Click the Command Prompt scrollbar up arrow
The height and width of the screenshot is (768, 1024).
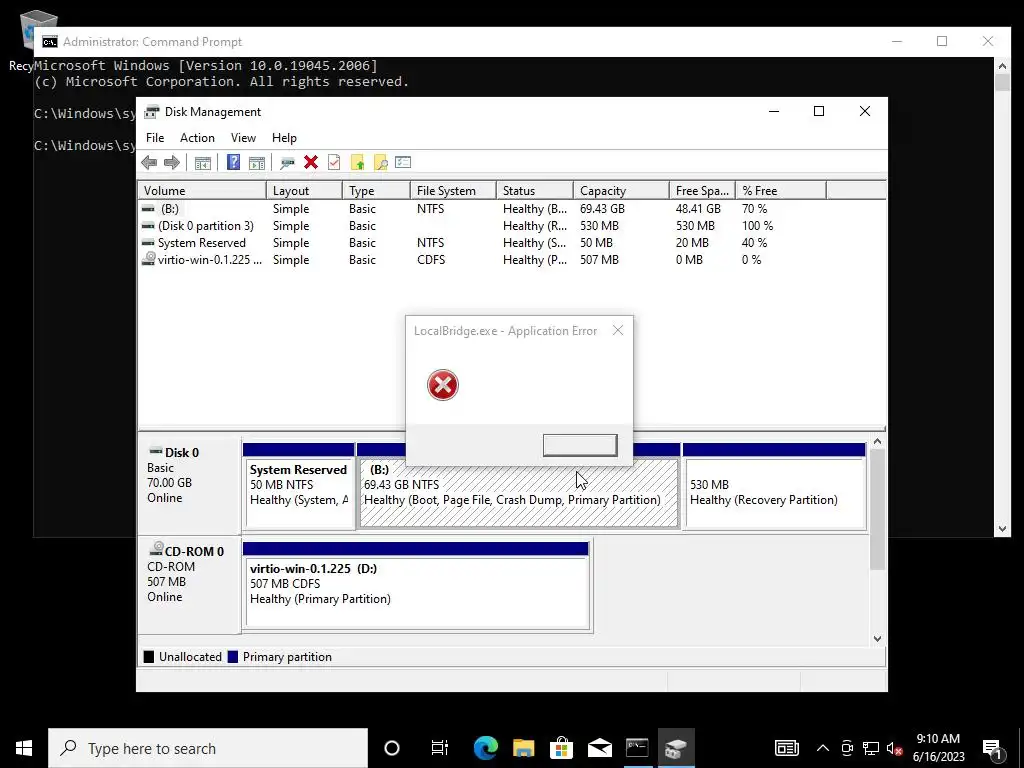1002,65
